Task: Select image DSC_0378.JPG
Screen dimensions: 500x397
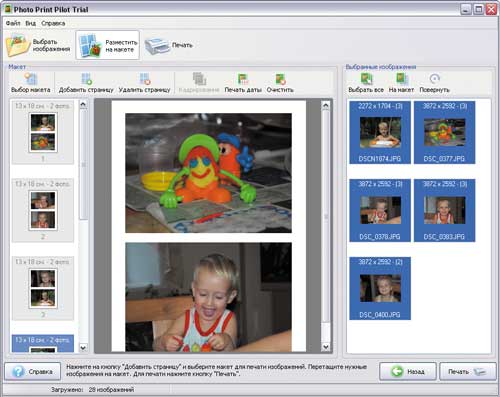Action: click(x=380, y=210)
